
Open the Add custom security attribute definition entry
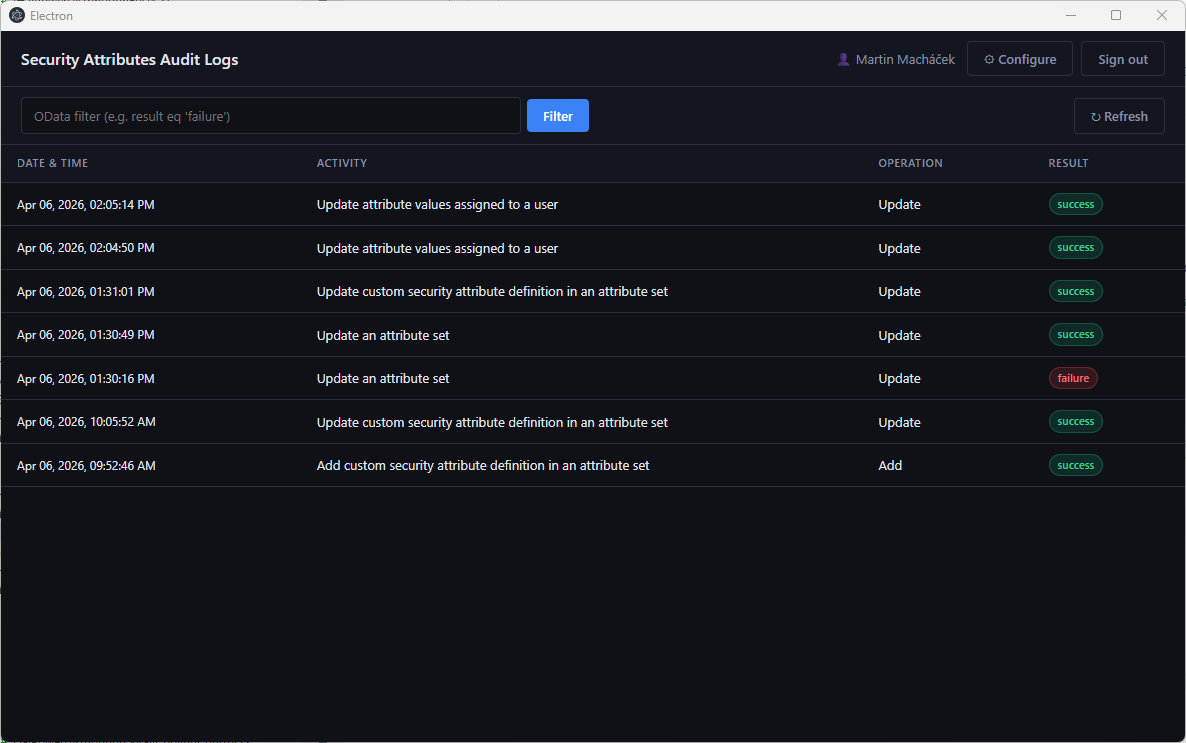(483, 465)
